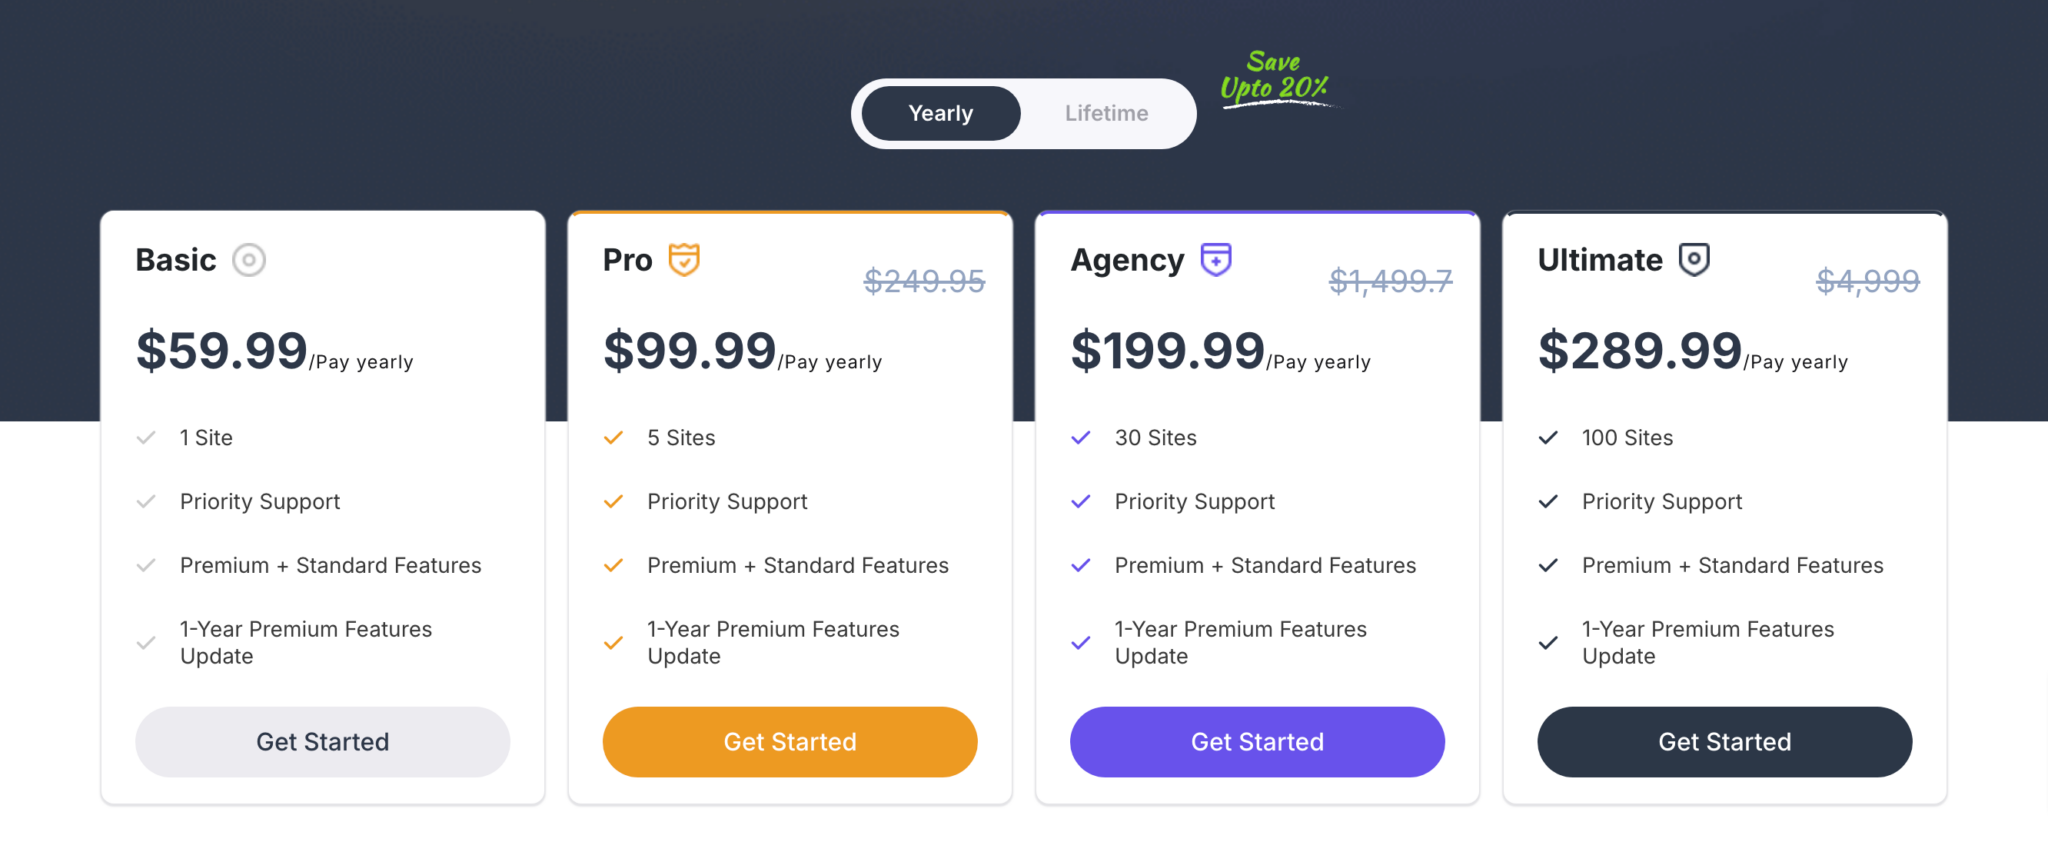Screen dimensions: 2048x852
Task: Click the checkmark beside 100 Sites
Action: click(1547, 437)
